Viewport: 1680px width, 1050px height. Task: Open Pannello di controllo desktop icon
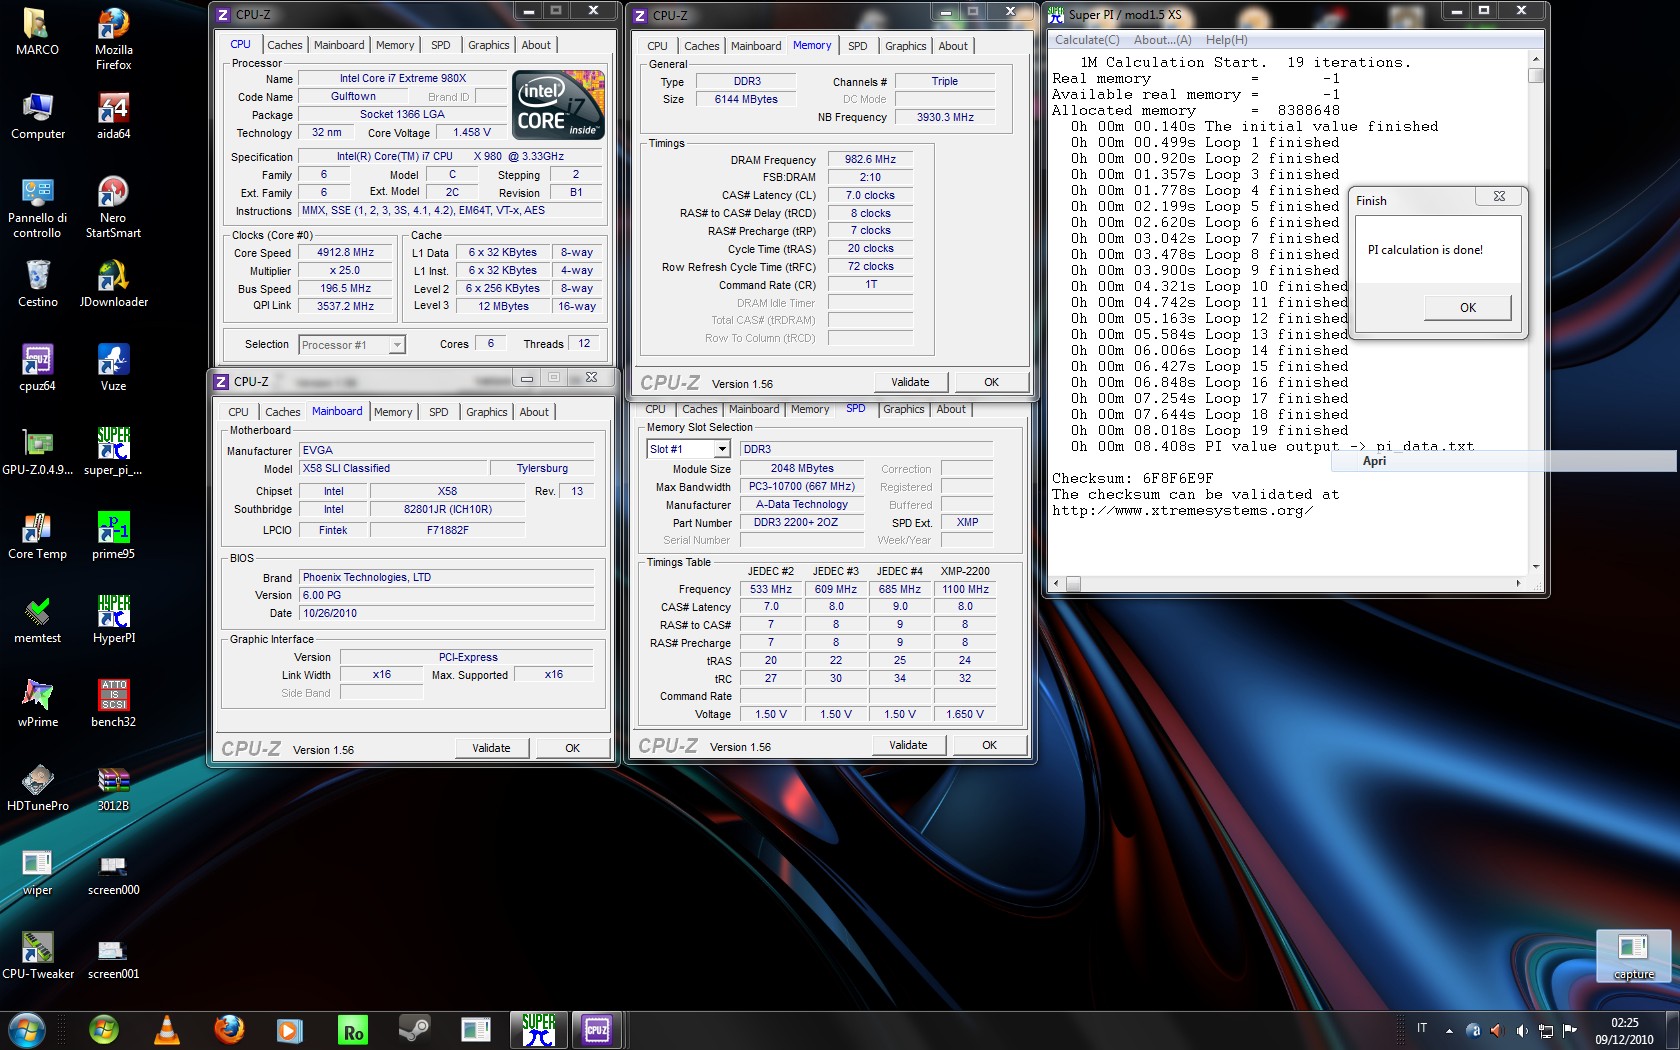pyautogui.click(x=37, y=207)
